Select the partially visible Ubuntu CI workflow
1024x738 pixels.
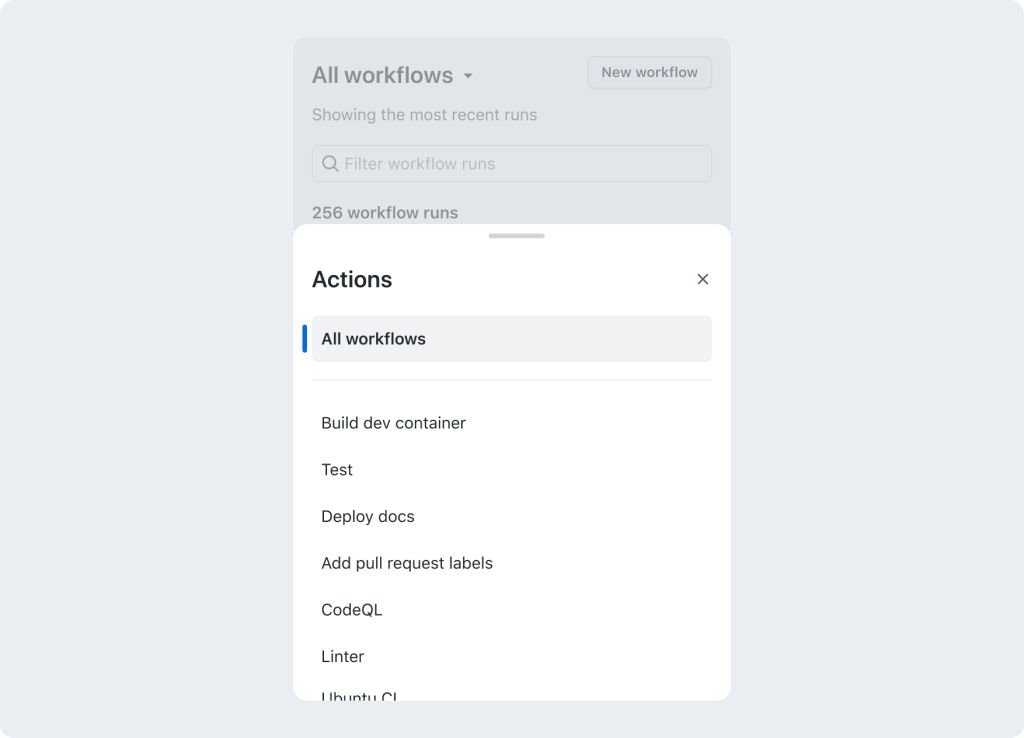[360, 695]
